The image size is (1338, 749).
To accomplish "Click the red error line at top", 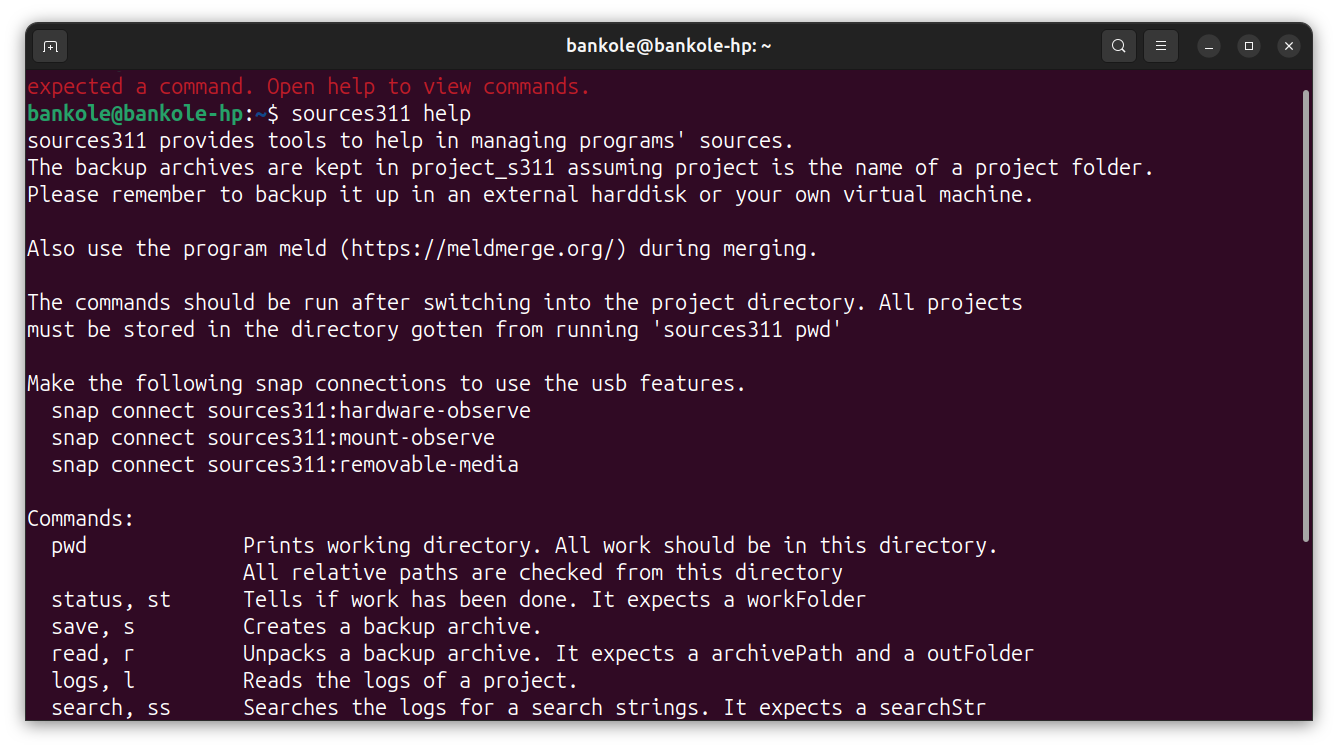I will coord(309,86).
